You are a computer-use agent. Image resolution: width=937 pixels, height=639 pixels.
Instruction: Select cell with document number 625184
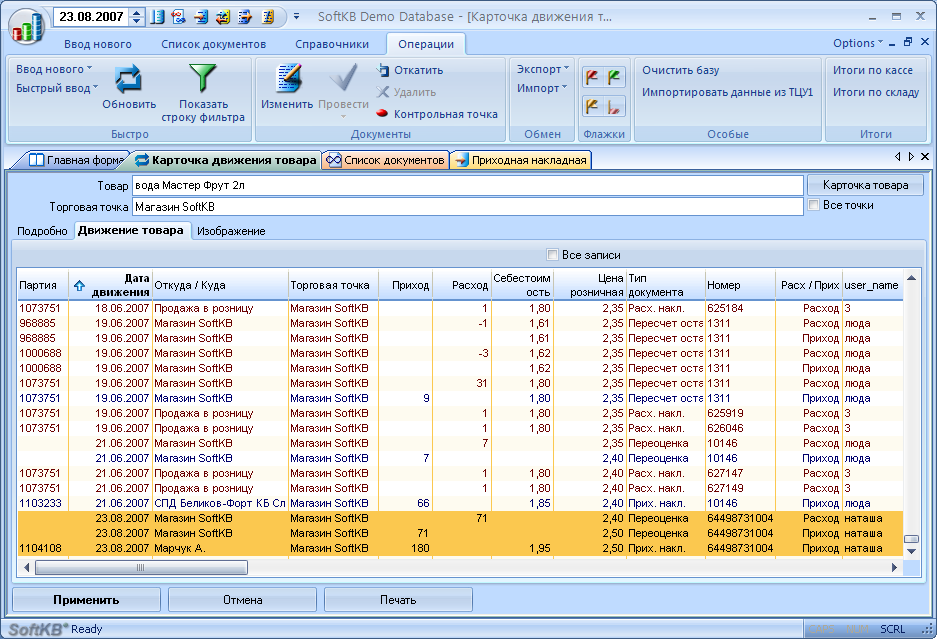740,308
